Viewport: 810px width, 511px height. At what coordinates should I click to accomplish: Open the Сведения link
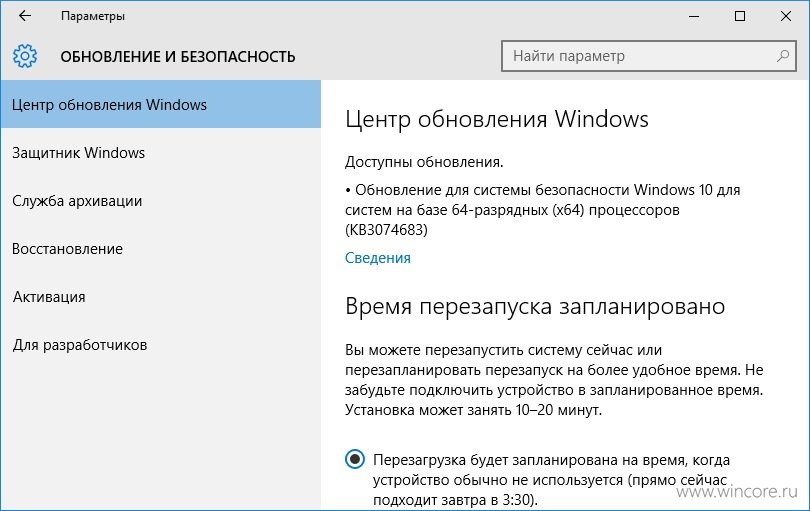click(378, 258)
